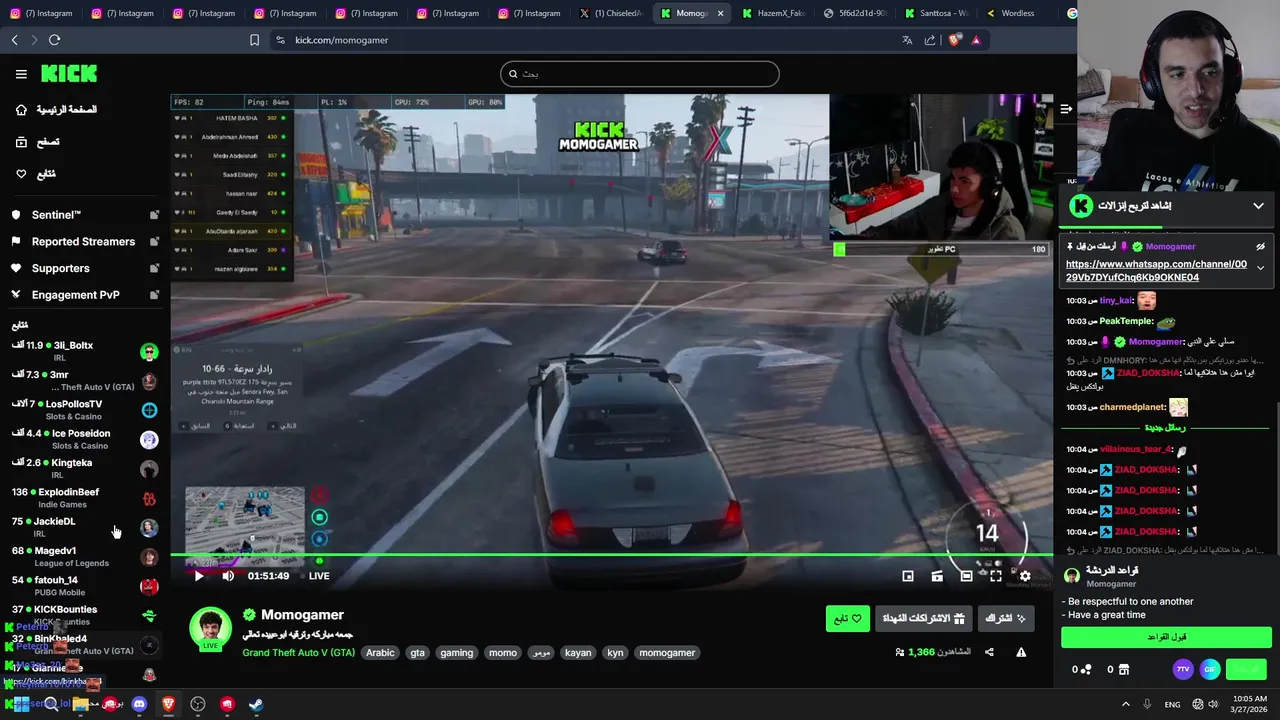Click username charmedplanet in chat

[1132, 408]
